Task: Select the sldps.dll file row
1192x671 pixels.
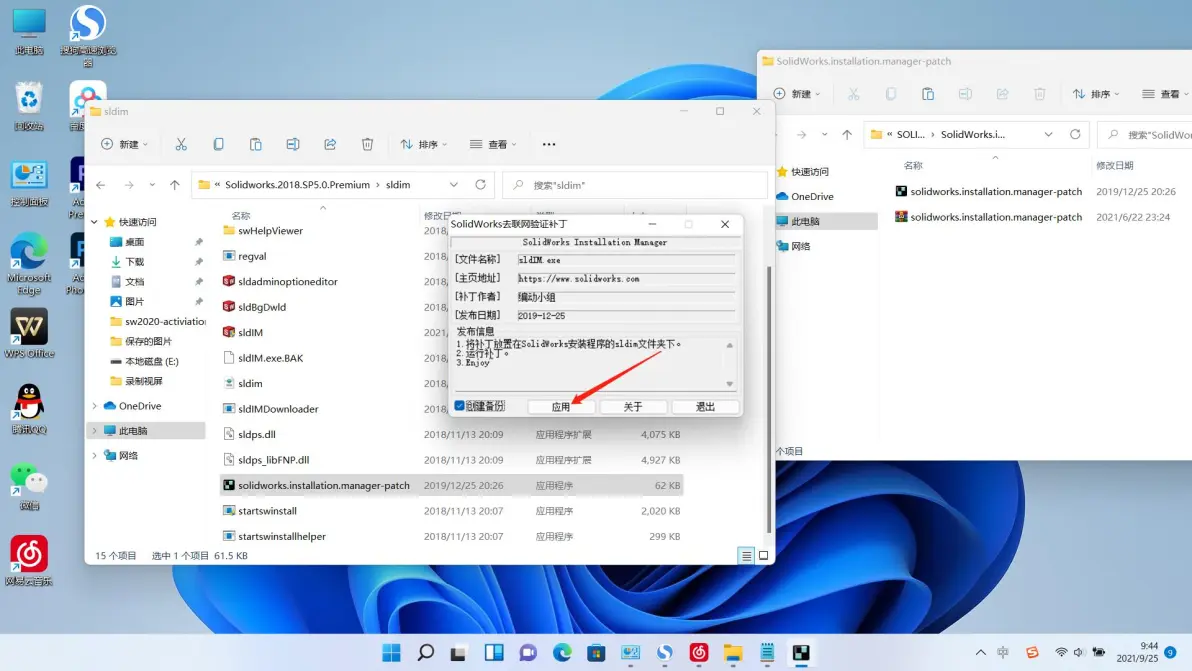Action: (452, 435)
